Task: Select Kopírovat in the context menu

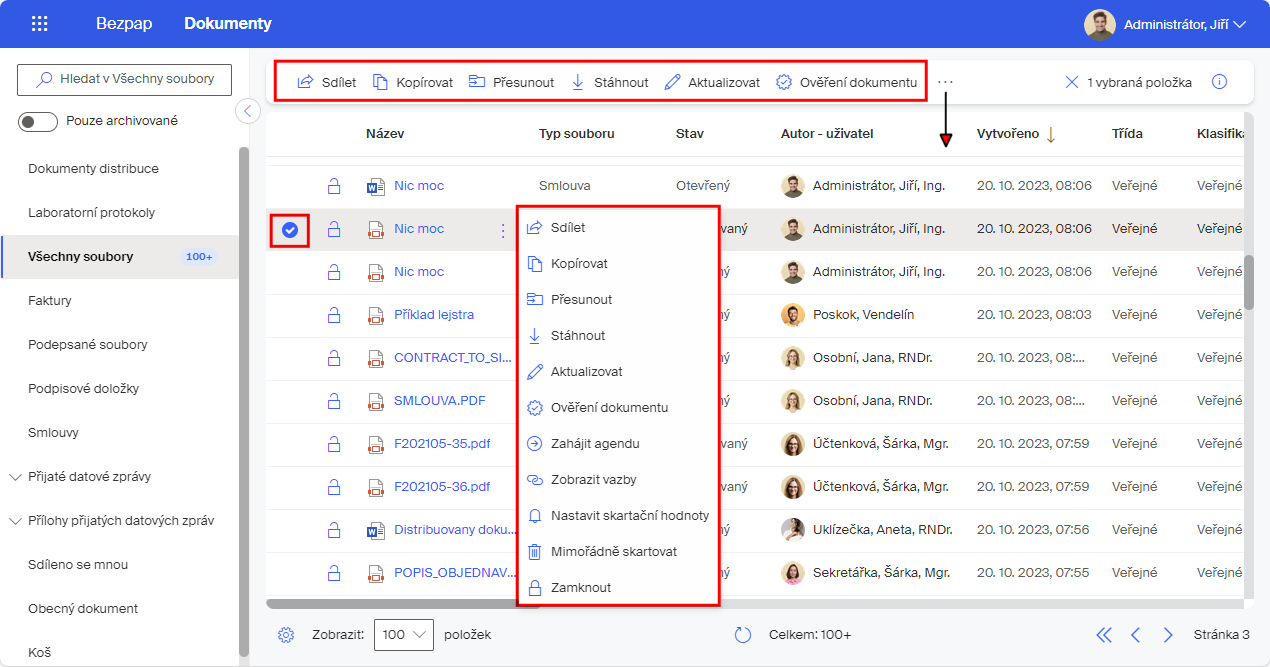Action: click(618, 264)
